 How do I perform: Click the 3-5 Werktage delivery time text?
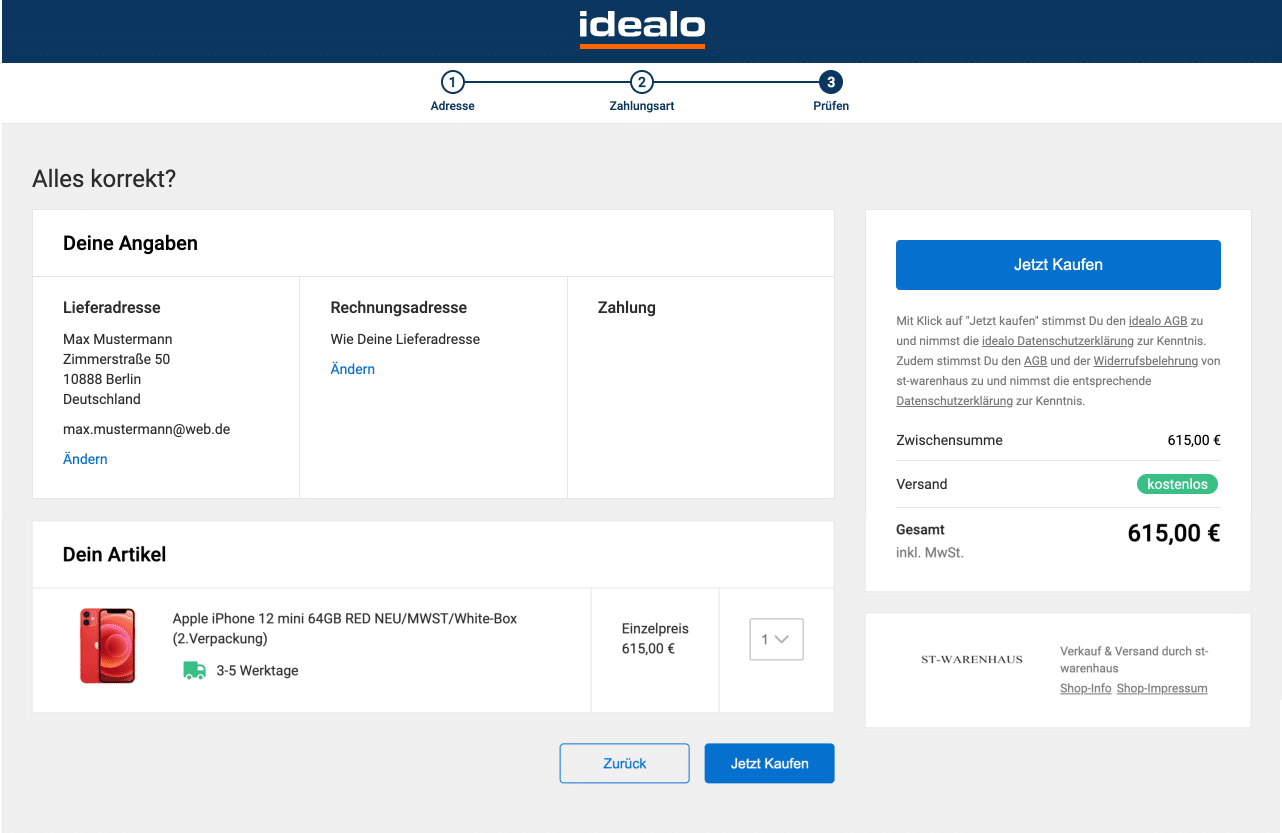pos(257,670)
